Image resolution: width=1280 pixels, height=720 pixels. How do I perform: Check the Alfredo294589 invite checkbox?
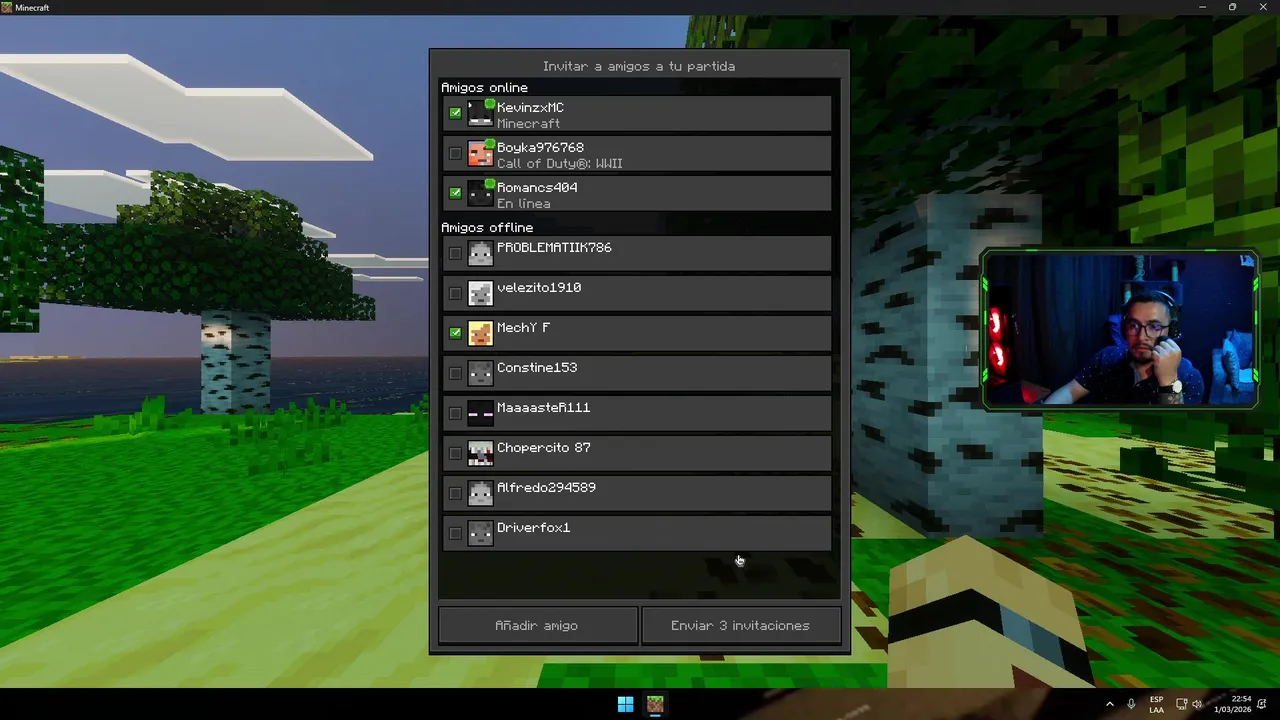click(x=456, y=493)
